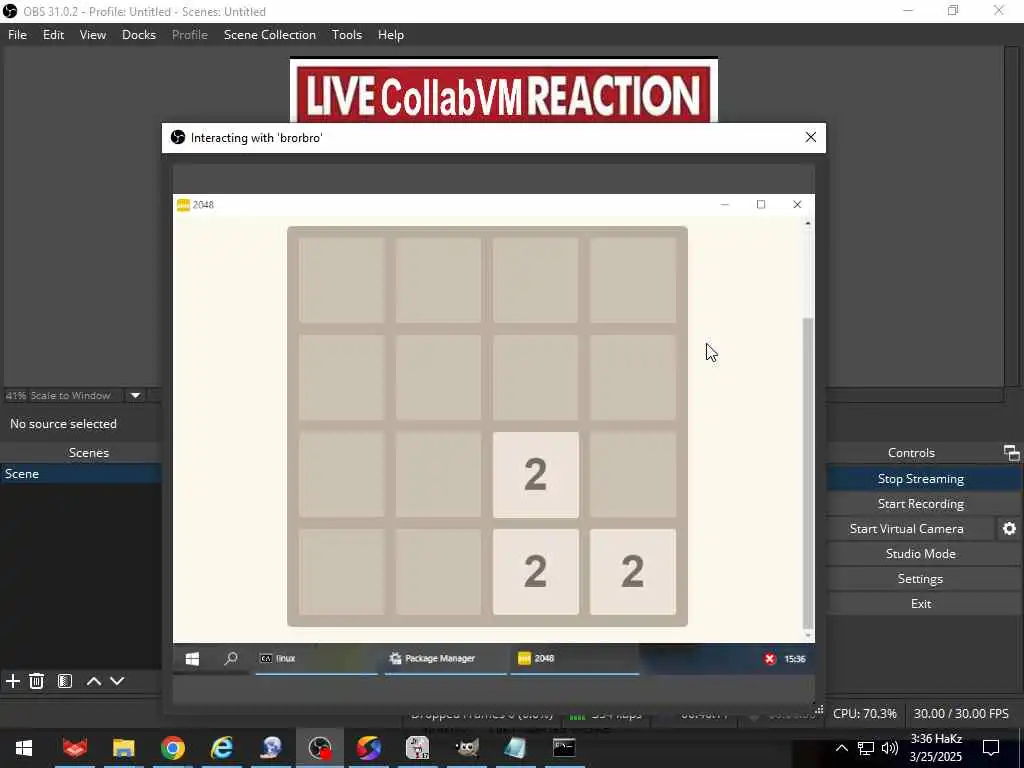Viewport: 1024px width, 768px height.
Task: Open virtual camera settings gear icon
Action: pos(1009,528)
